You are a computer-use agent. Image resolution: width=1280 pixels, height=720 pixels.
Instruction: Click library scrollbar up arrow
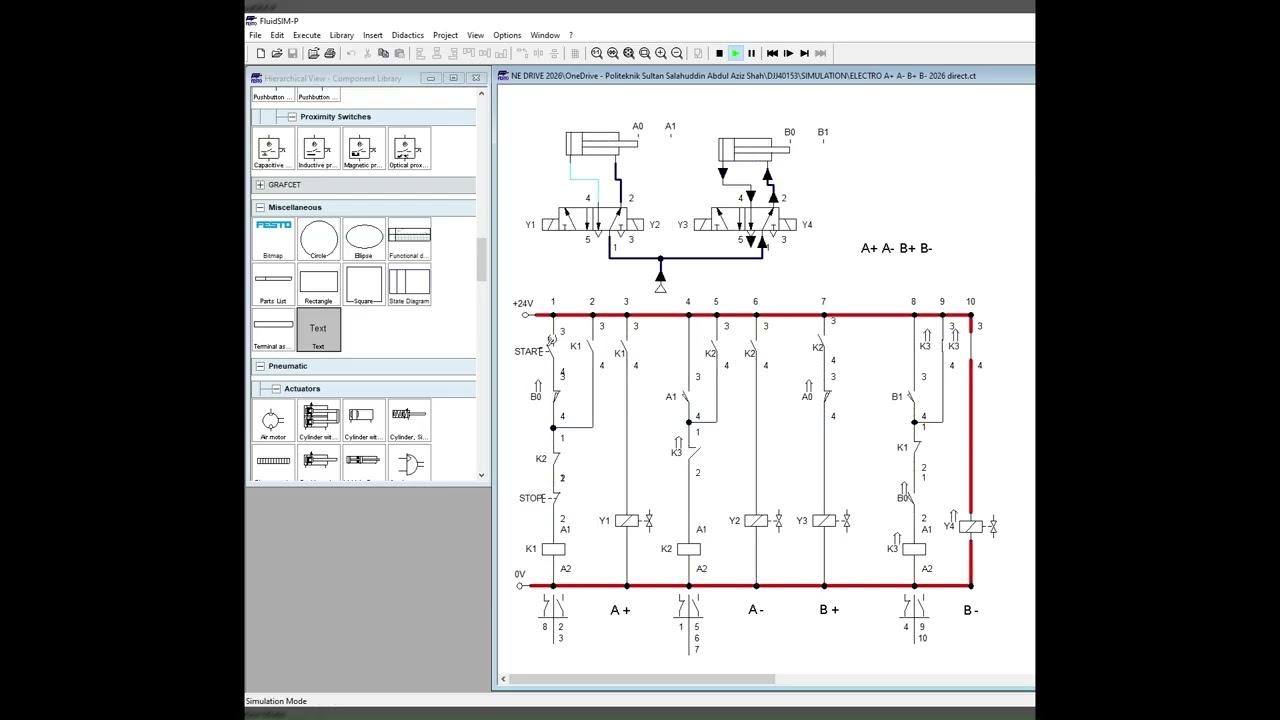pos(481,94)
